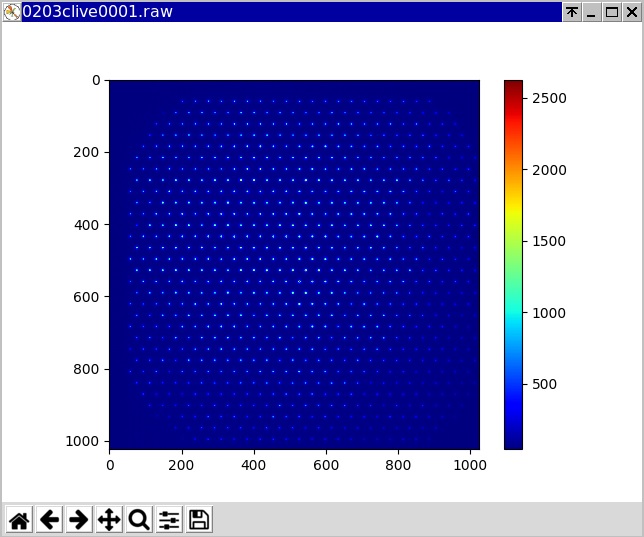This screenshot has height=537, width=644.
Task: Click the dark red top of colorbar
Action: 513,84
